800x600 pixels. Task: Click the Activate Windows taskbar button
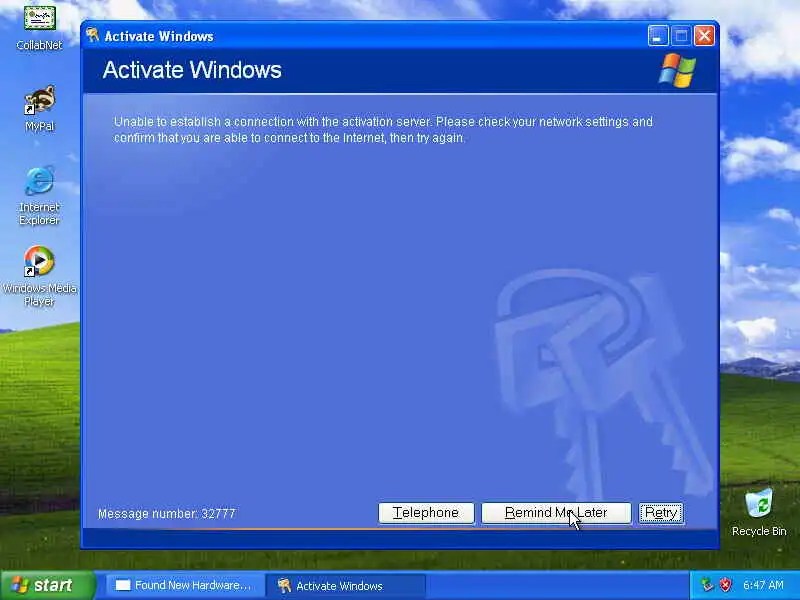coord(346,585)
